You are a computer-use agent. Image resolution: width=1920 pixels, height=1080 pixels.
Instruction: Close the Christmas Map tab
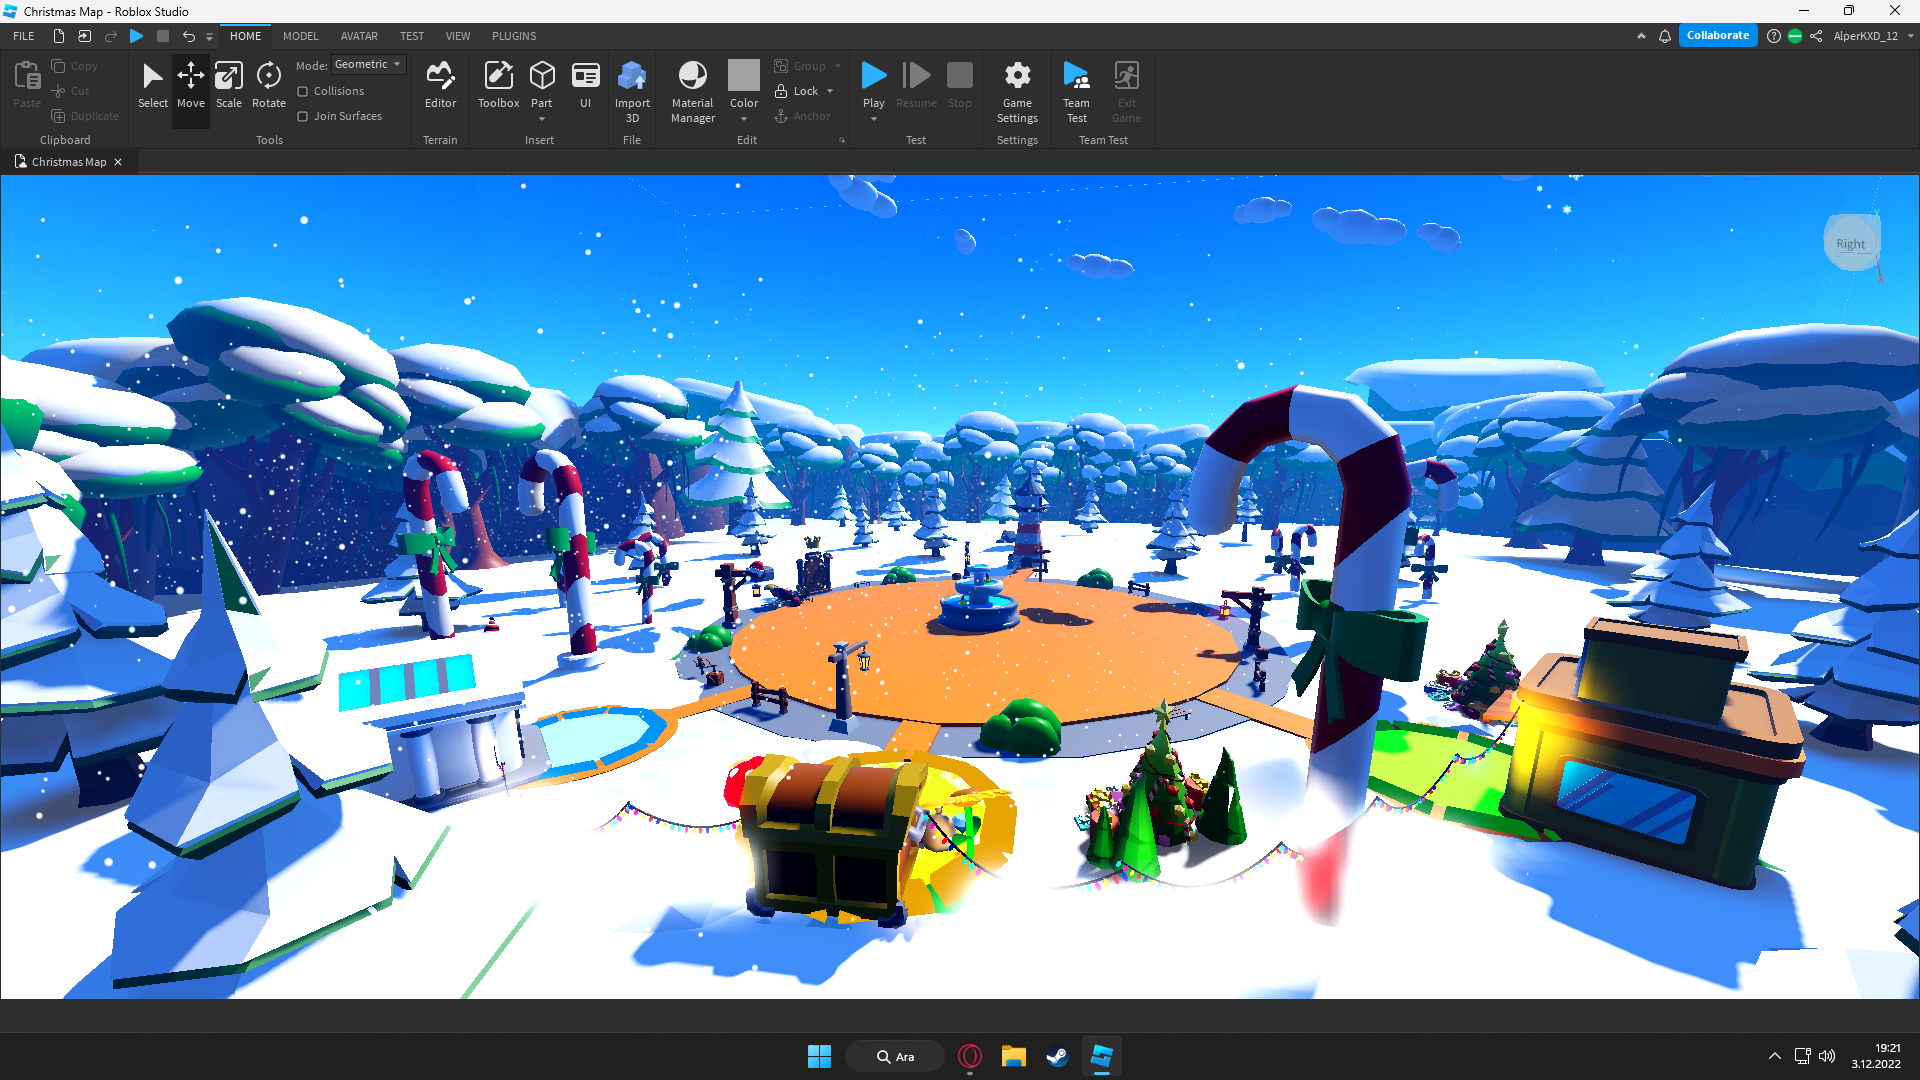pos(118,162)
